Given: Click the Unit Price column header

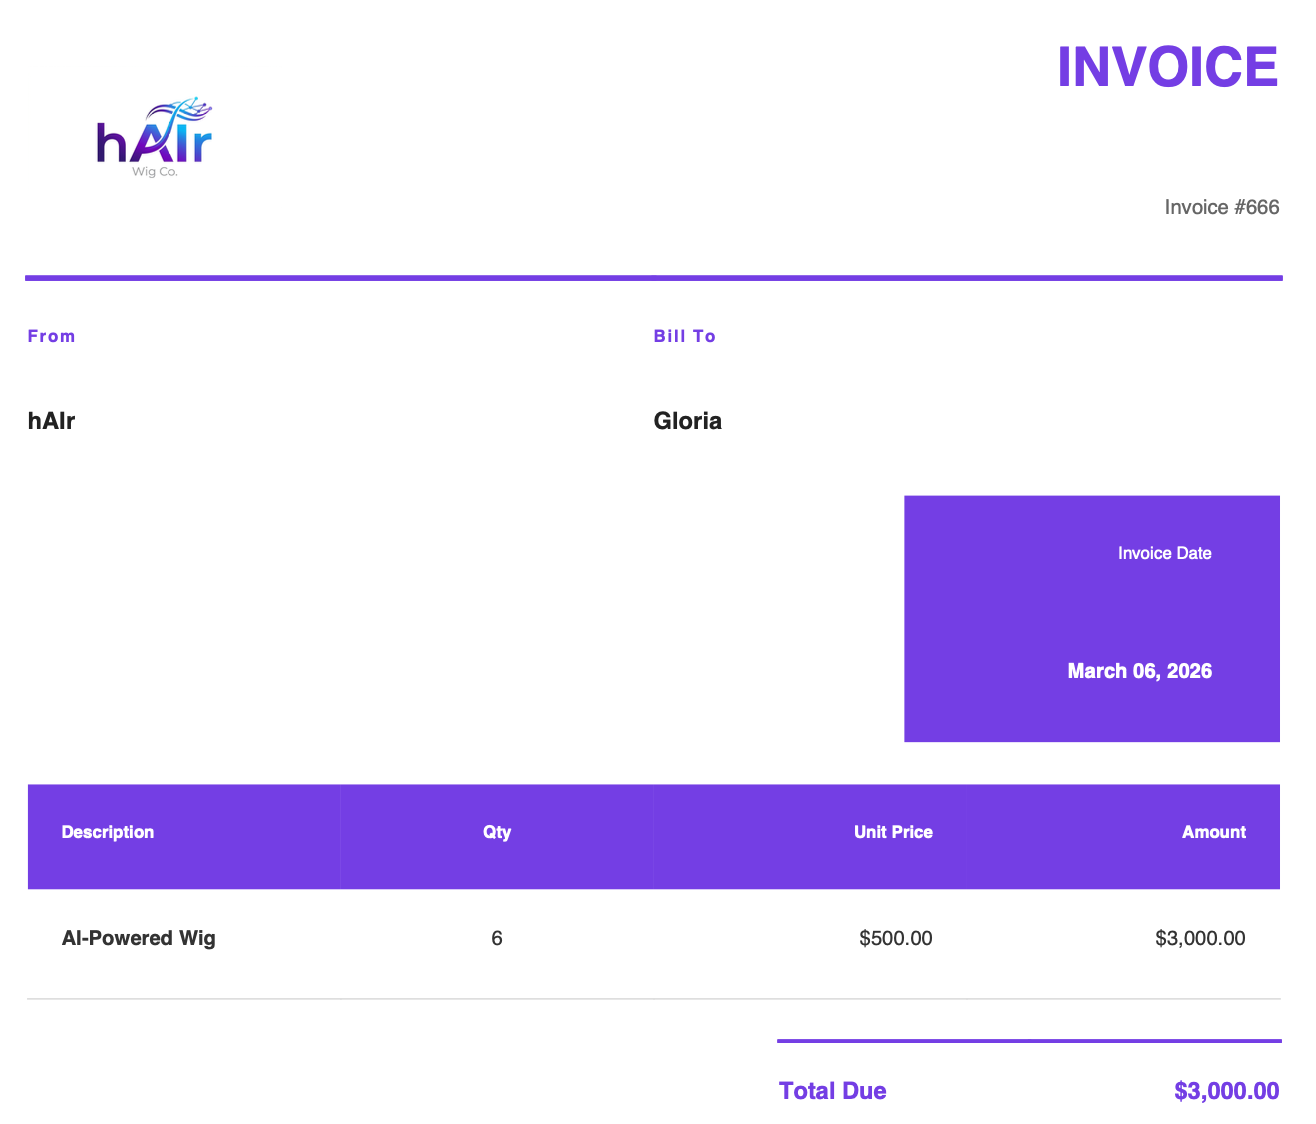Looking at the screenshot, I should (x=892, y=832).
